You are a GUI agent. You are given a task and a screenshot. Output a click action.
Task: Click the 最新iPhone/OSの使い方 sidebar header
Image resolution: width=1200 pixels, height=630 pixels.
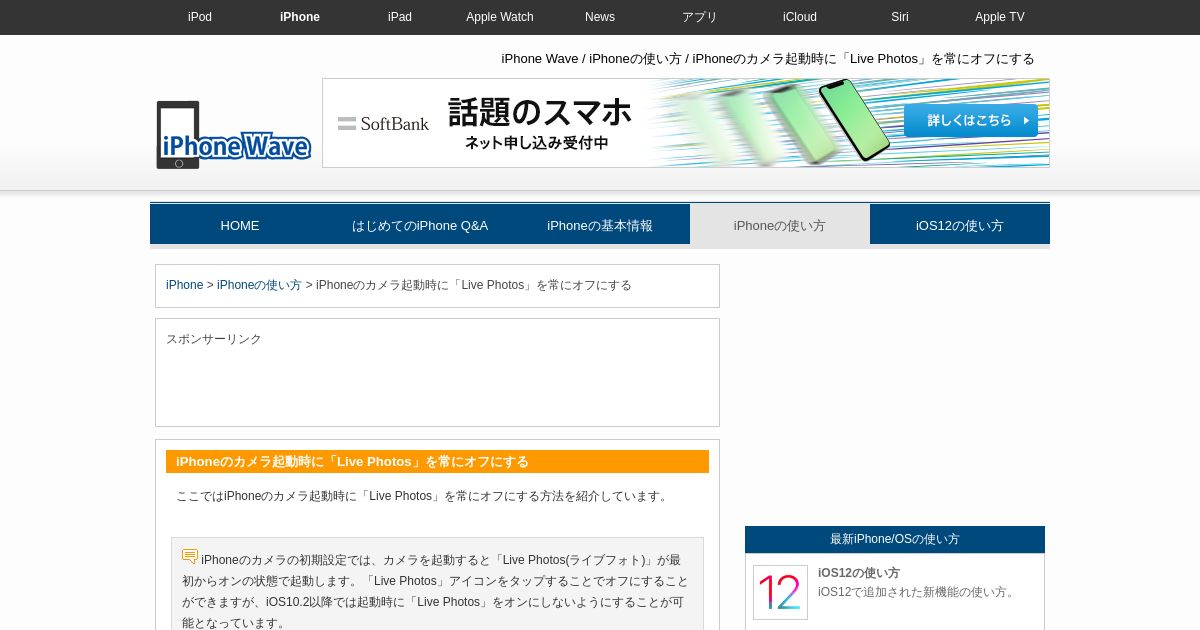895,539
